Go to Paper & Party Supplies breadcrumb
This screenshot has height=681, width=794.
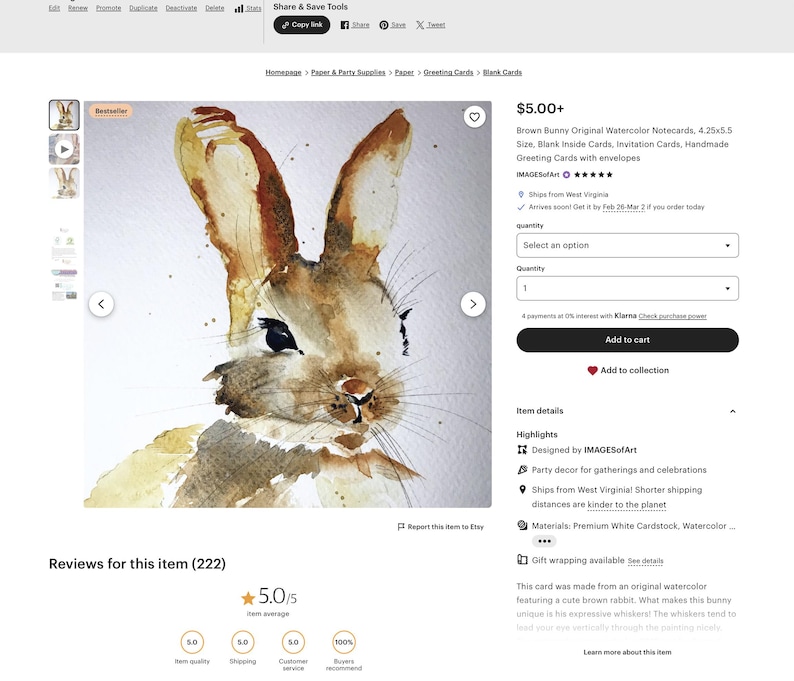348,72
